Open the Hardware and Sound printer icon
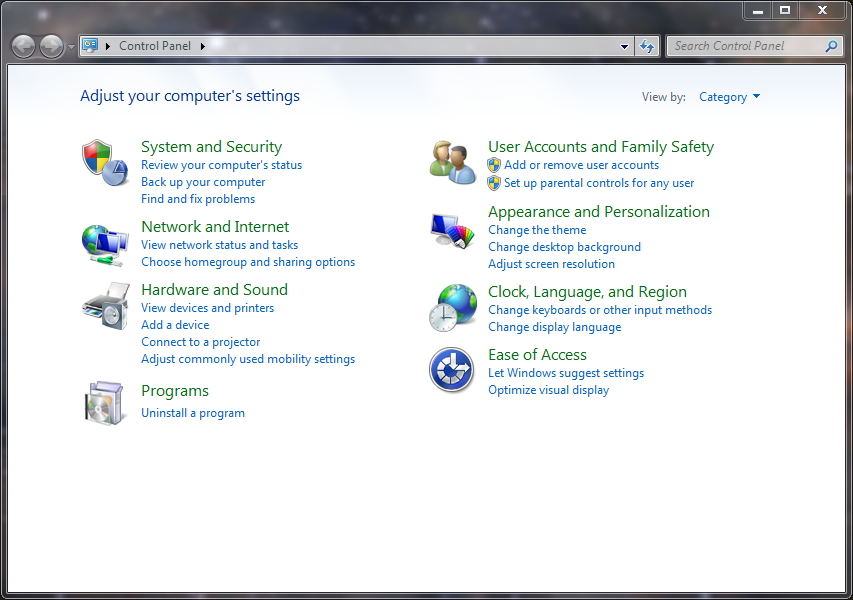Screen dimensions: 853x600 [106, 306]
